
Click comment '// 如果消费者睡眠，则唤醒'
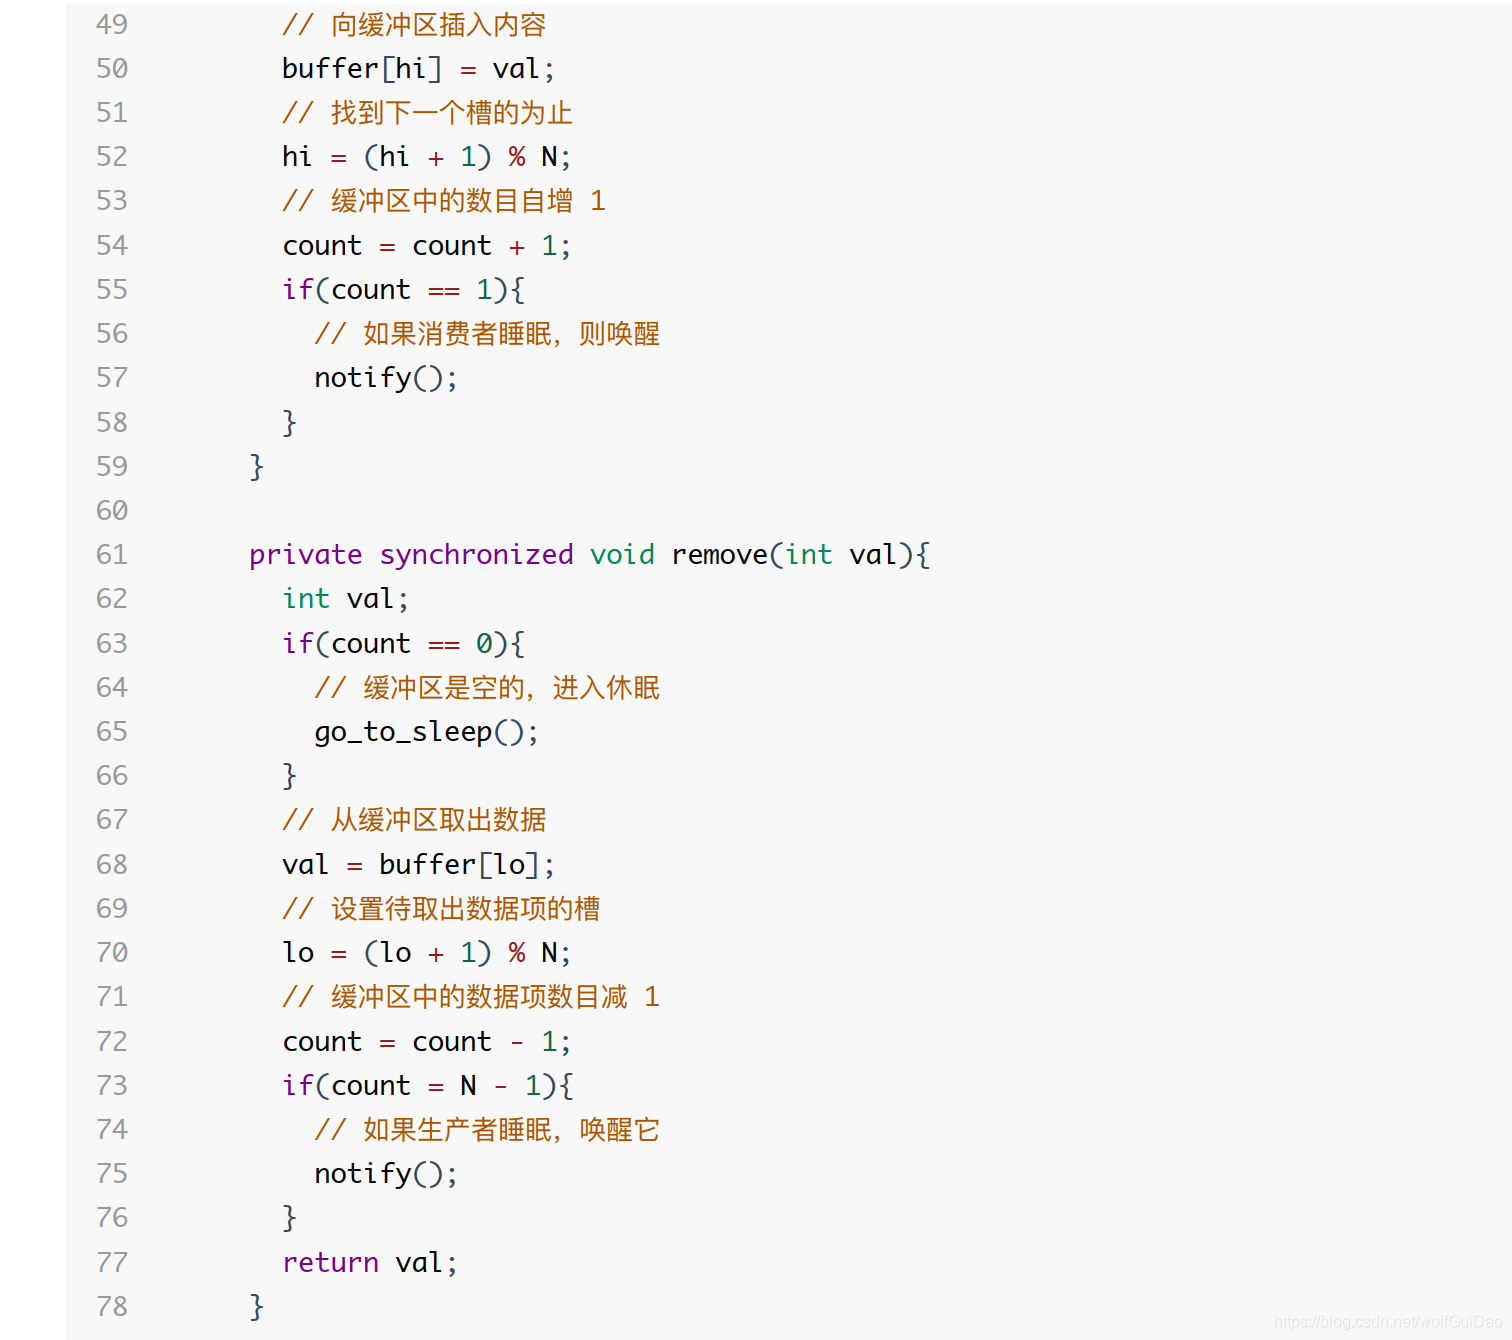(487, 333)
